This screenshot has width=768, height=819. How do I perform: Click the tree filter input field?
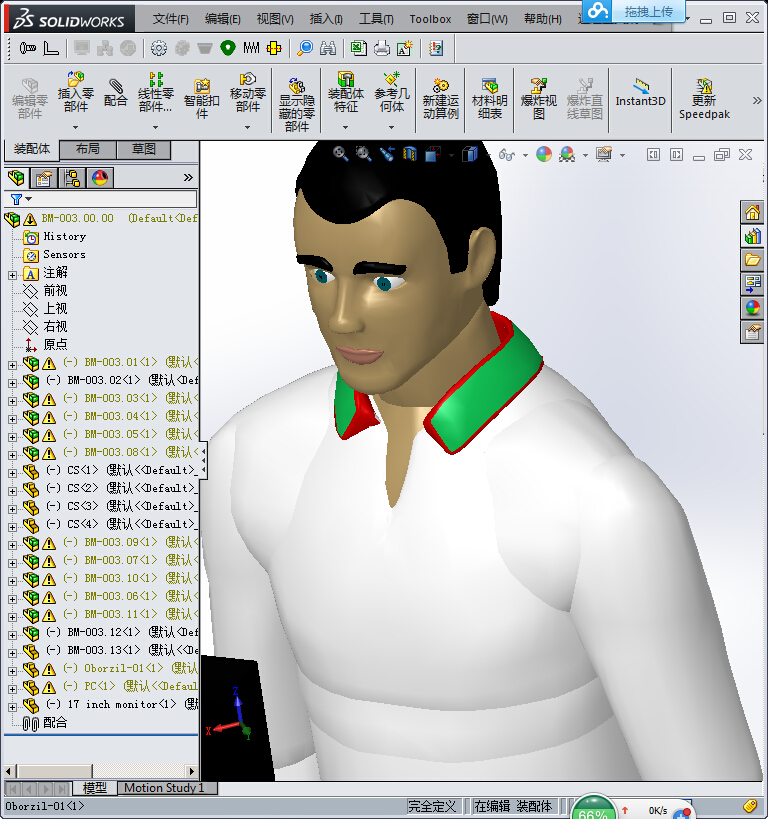pyautogui.click(x=115, y=199)
